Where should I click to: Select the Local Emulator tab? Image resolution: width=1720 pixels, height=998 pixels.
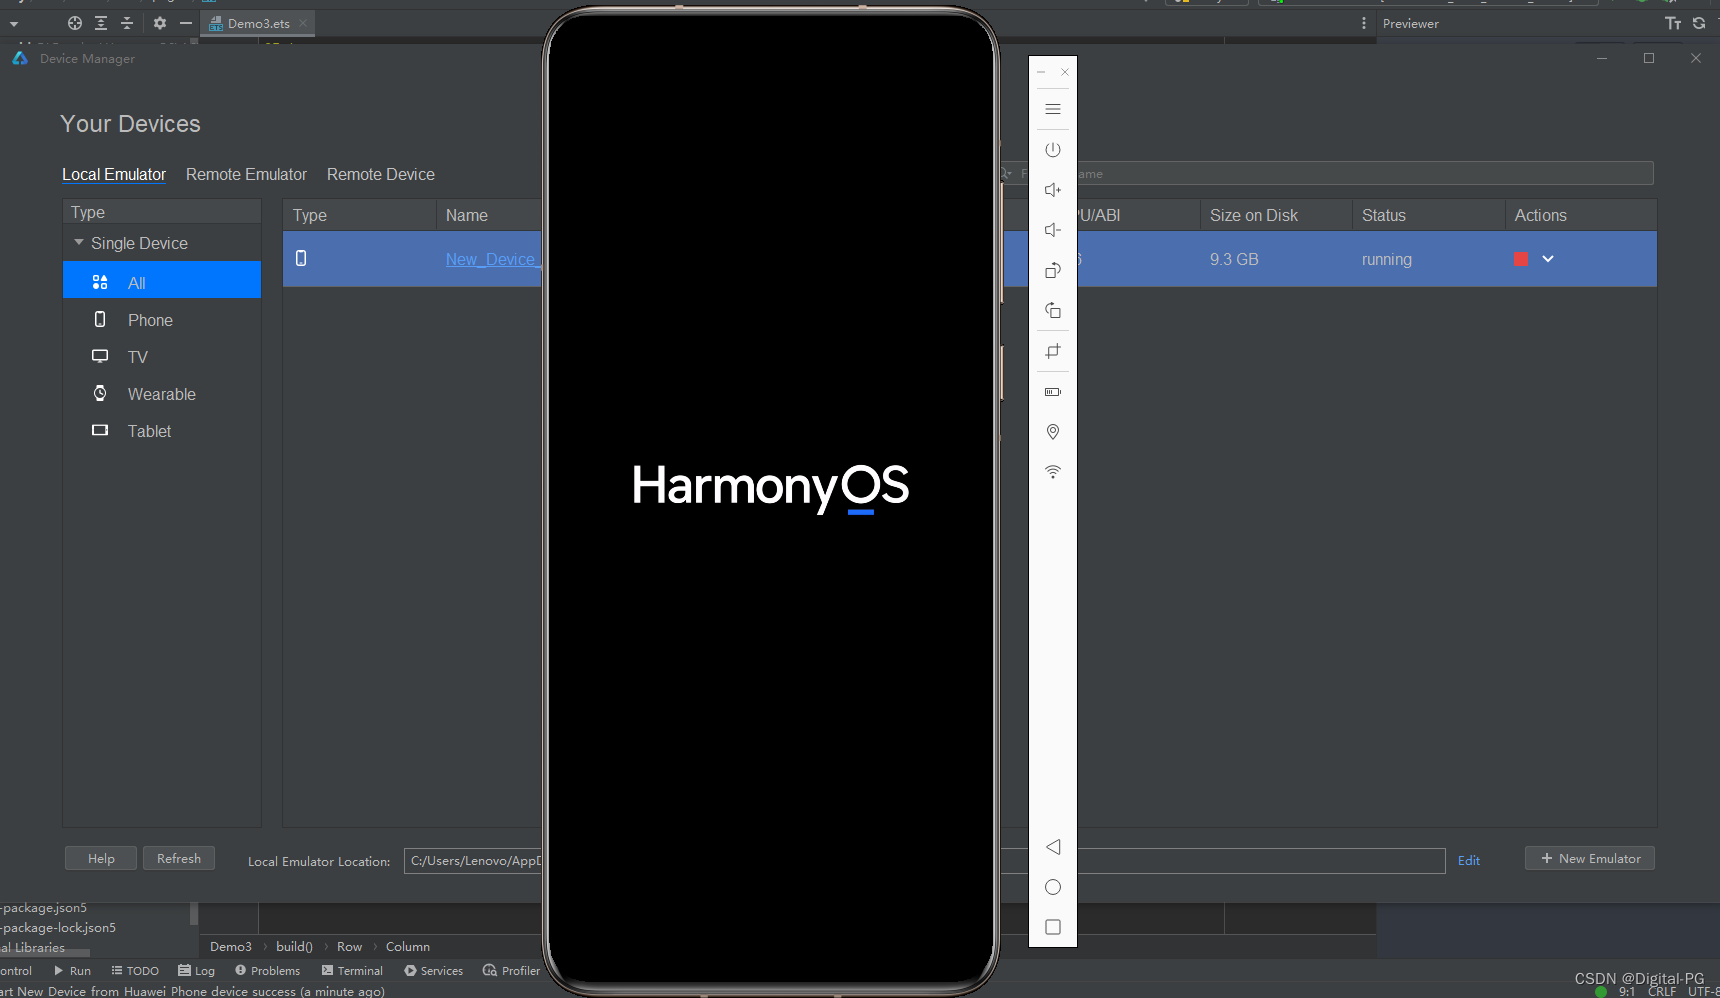tap(114, 174)
